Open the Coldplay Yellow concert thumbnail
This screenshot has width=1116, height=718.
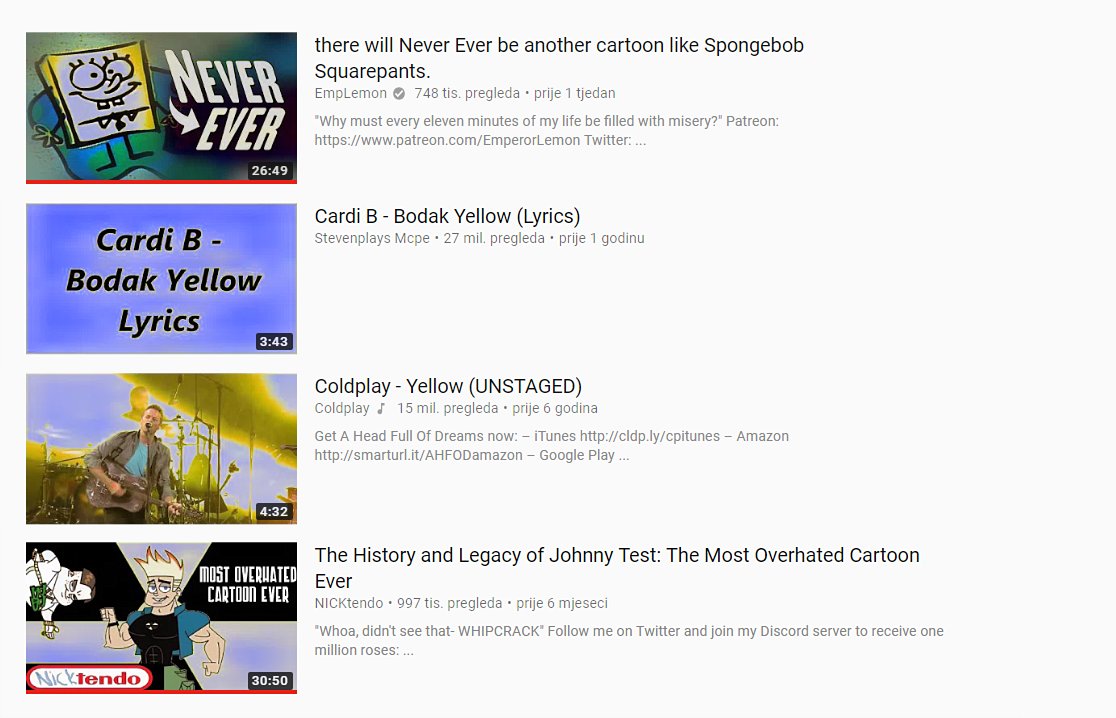(162, 448)
